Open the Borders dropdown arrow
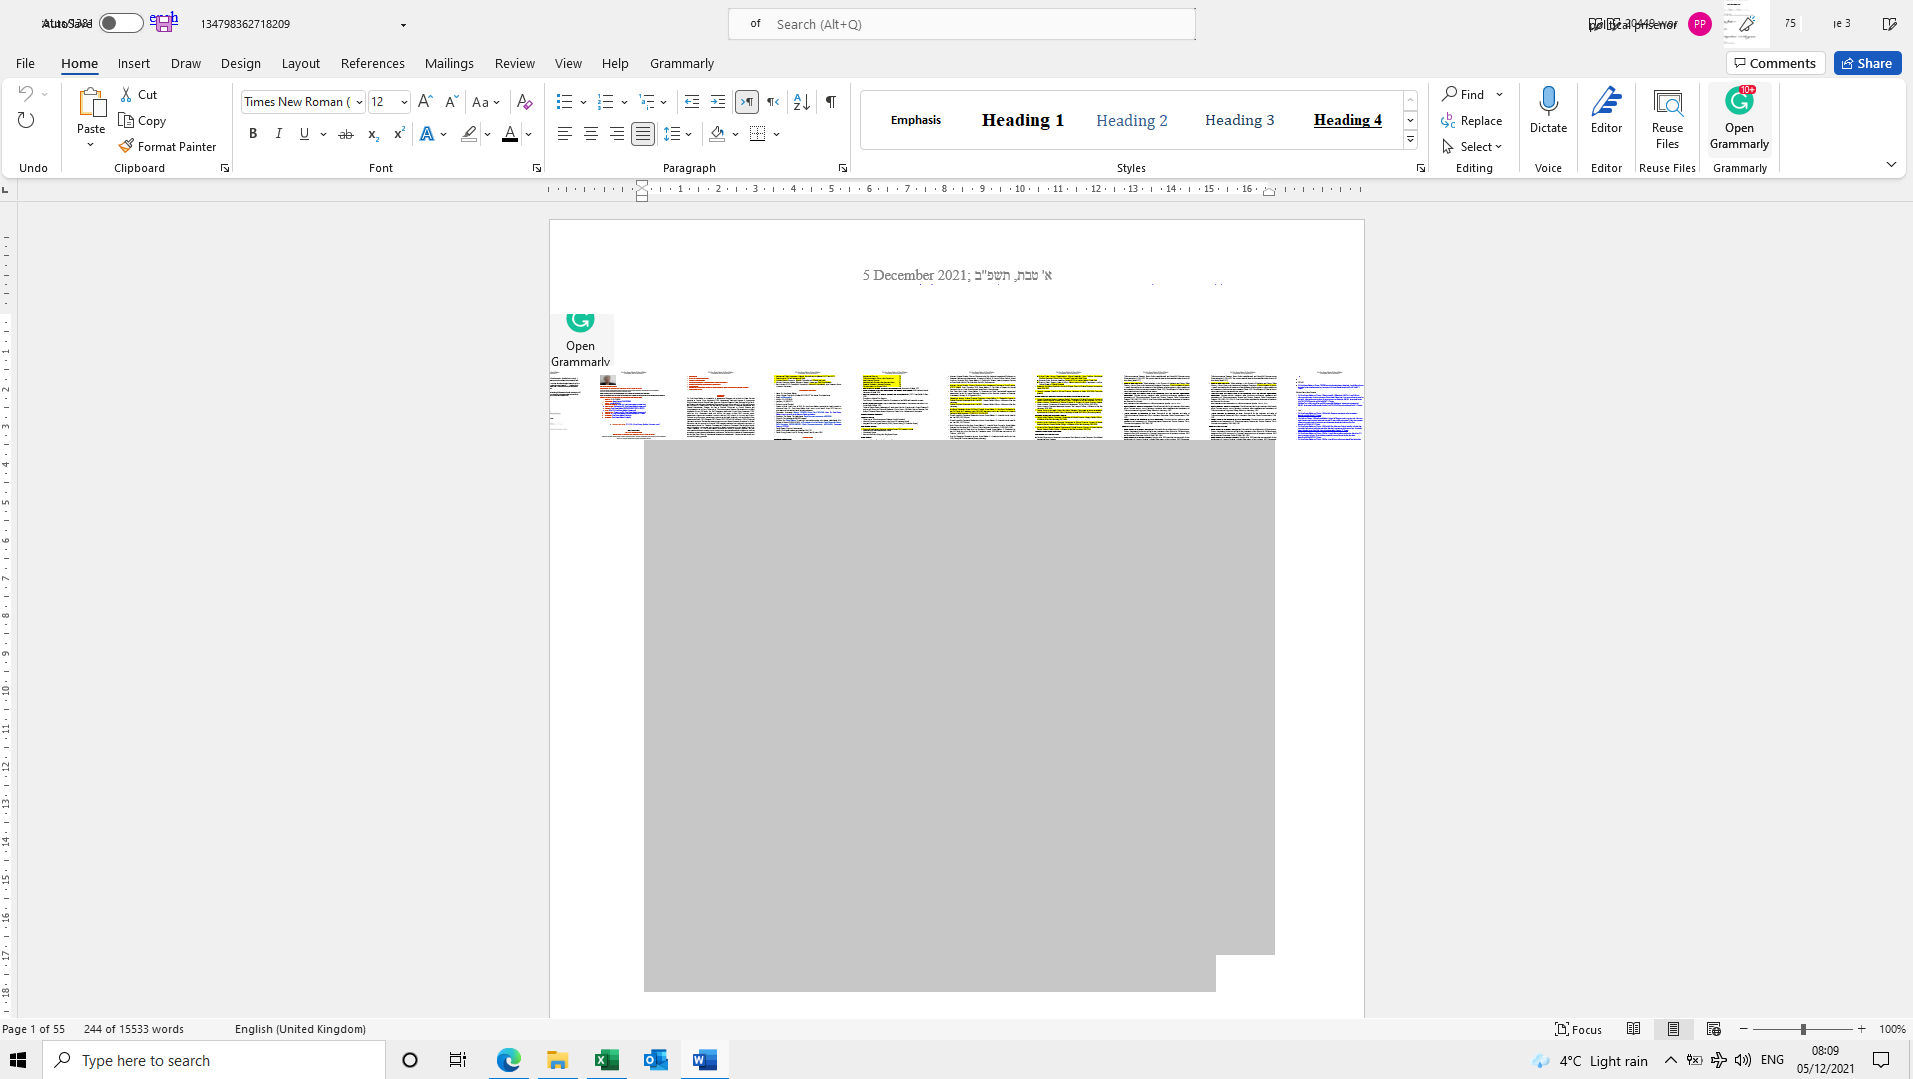 (777, 134)
